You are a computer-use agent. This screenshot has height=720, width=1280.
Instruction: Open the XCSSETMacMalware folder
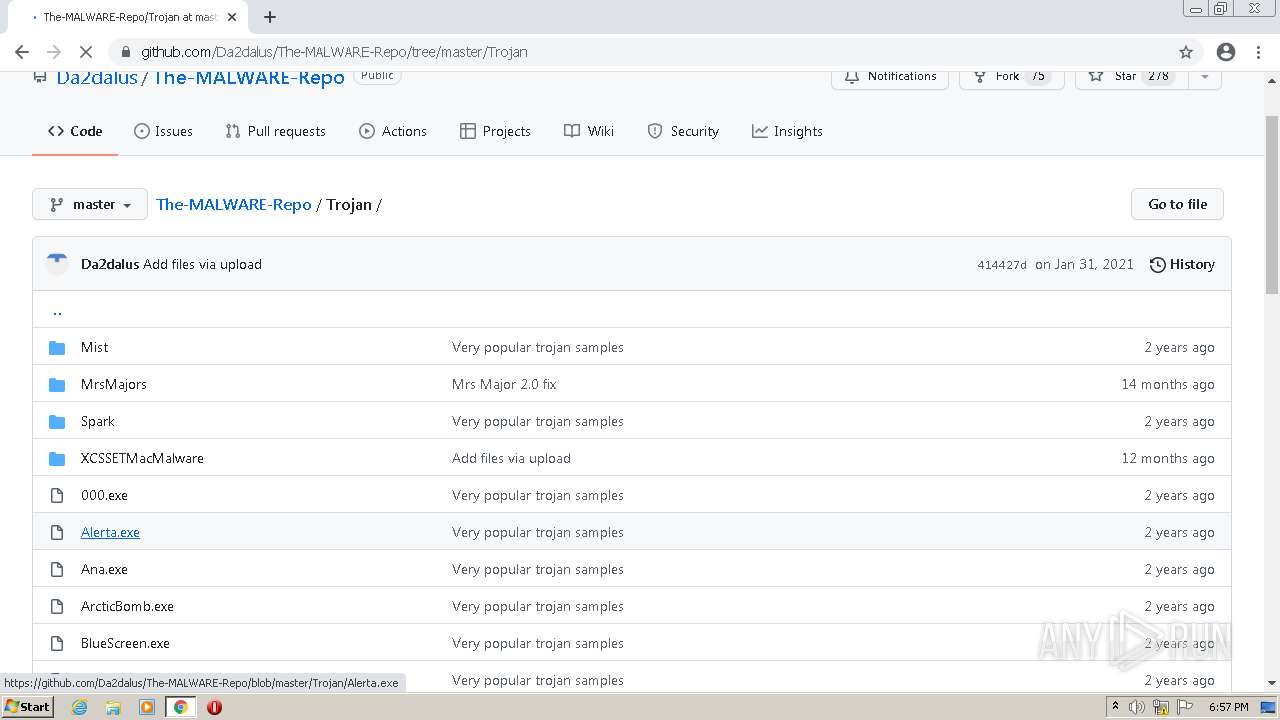tap(142, 458)
